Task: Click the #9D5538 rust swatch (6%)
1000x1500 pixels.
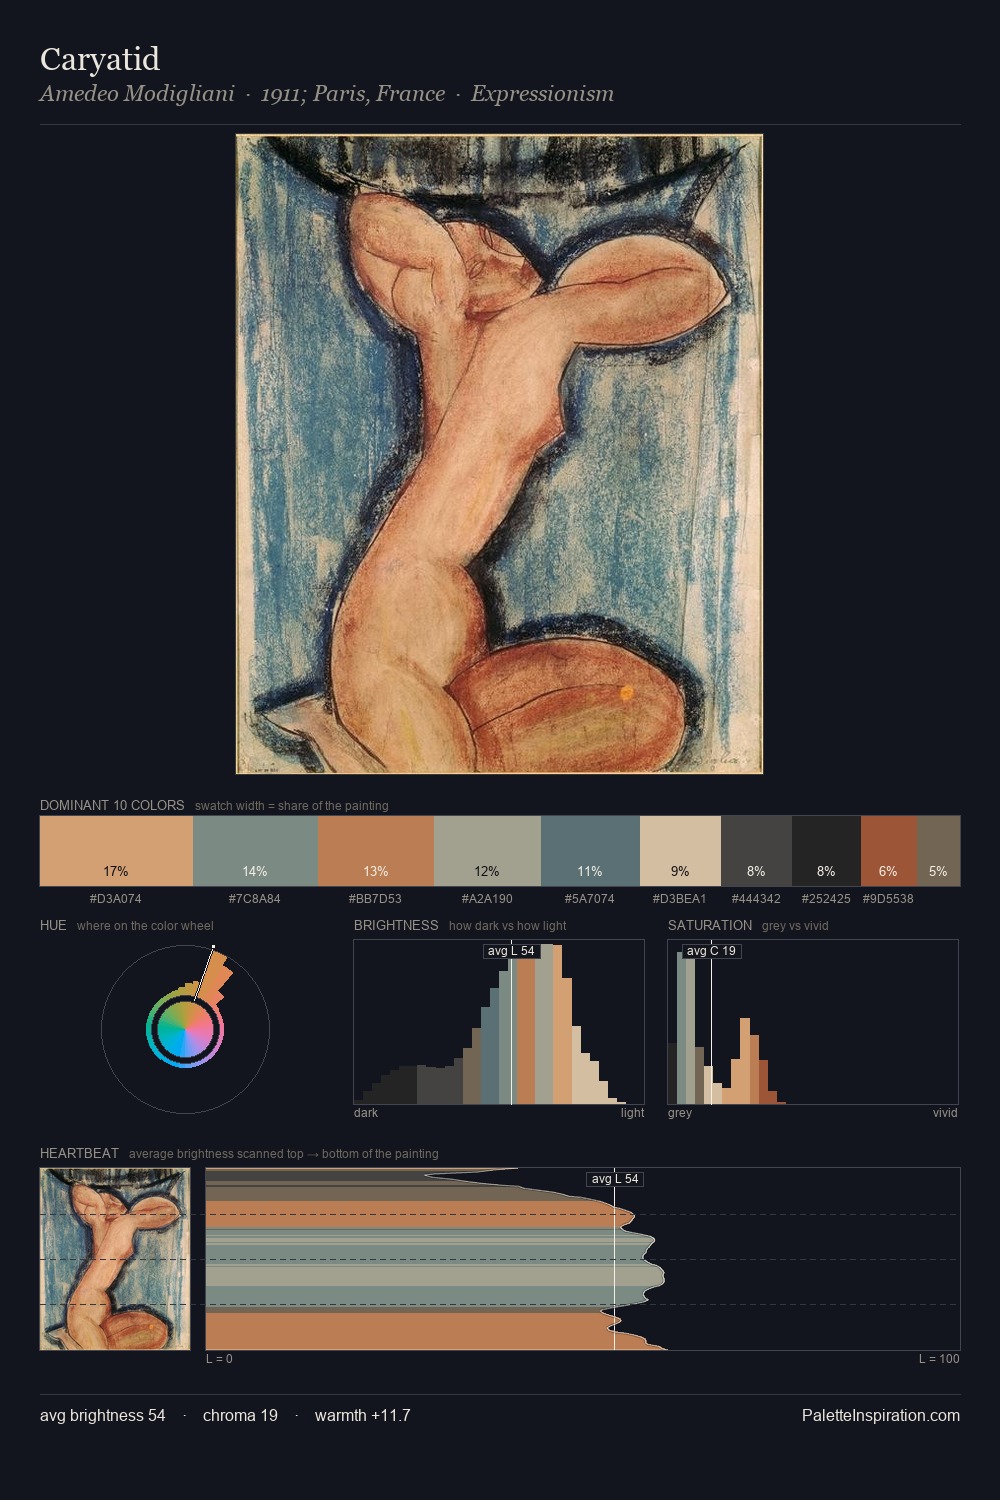Action: (x=888, y=851)
